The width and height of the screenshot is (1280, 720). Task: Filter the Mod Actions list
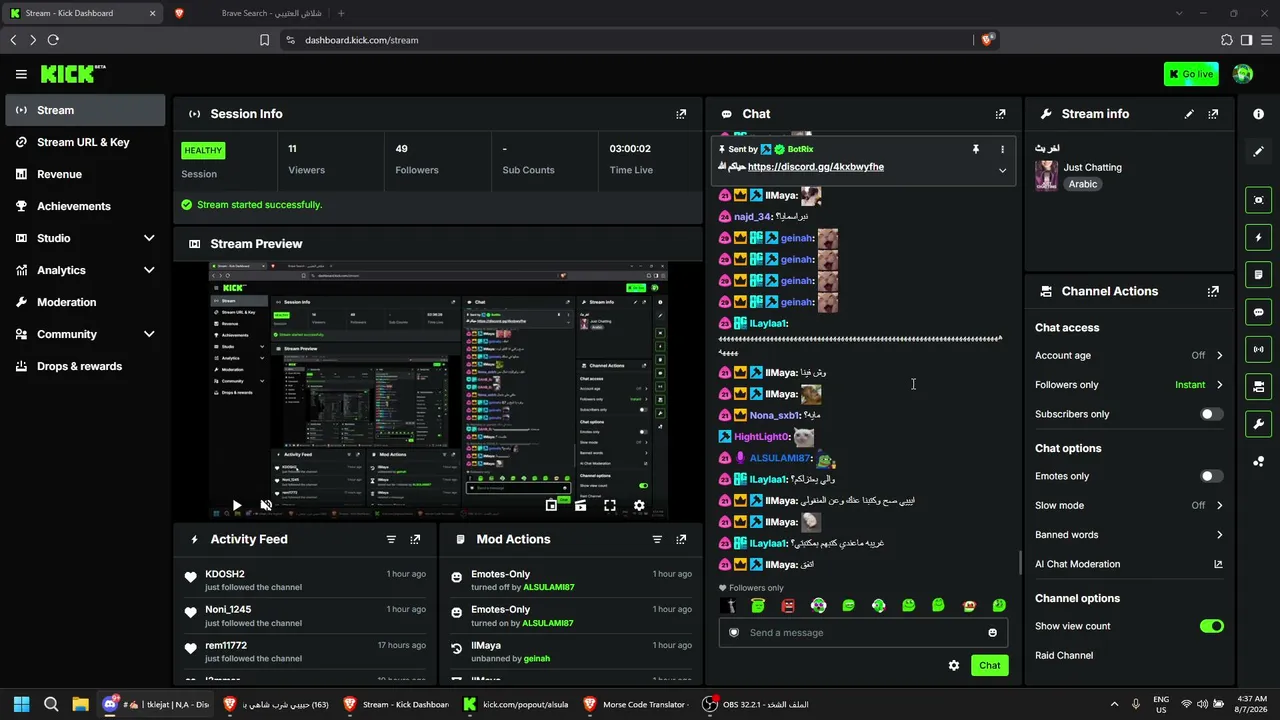tap(657, 539)
